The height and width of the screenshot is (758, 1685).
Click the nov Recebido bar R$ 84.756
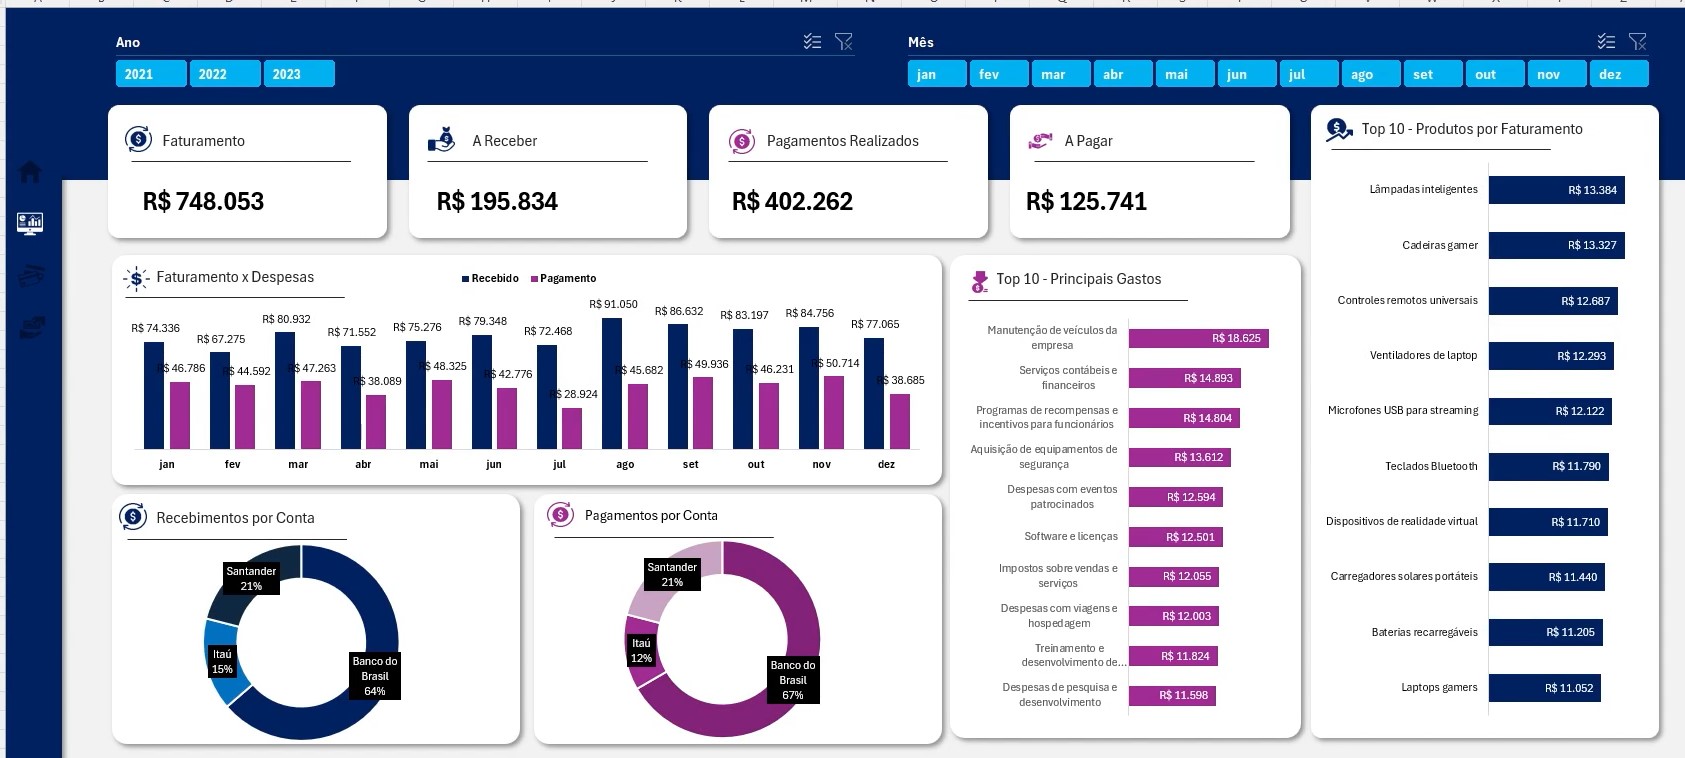809,387
